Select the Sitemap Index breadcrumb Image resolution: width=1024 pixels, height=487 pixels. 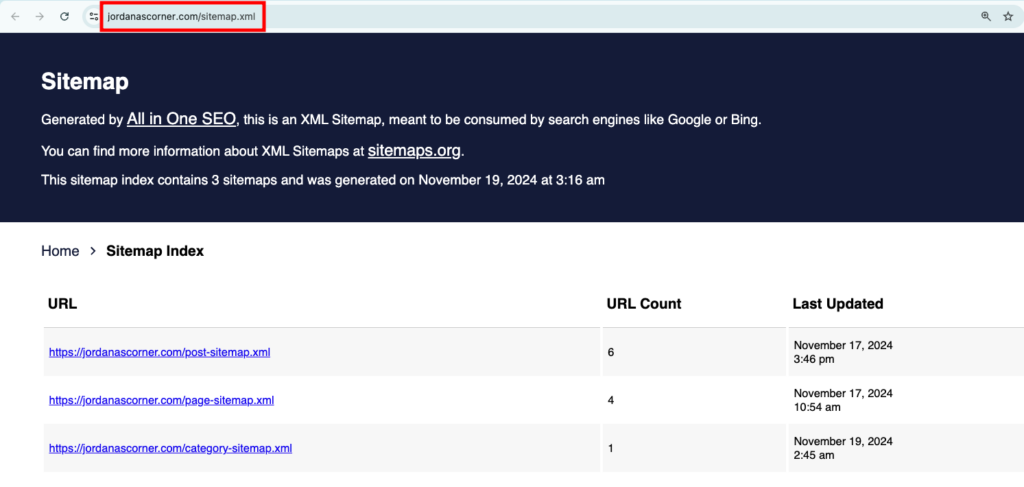pyautogui.click(x=155, y=251)
